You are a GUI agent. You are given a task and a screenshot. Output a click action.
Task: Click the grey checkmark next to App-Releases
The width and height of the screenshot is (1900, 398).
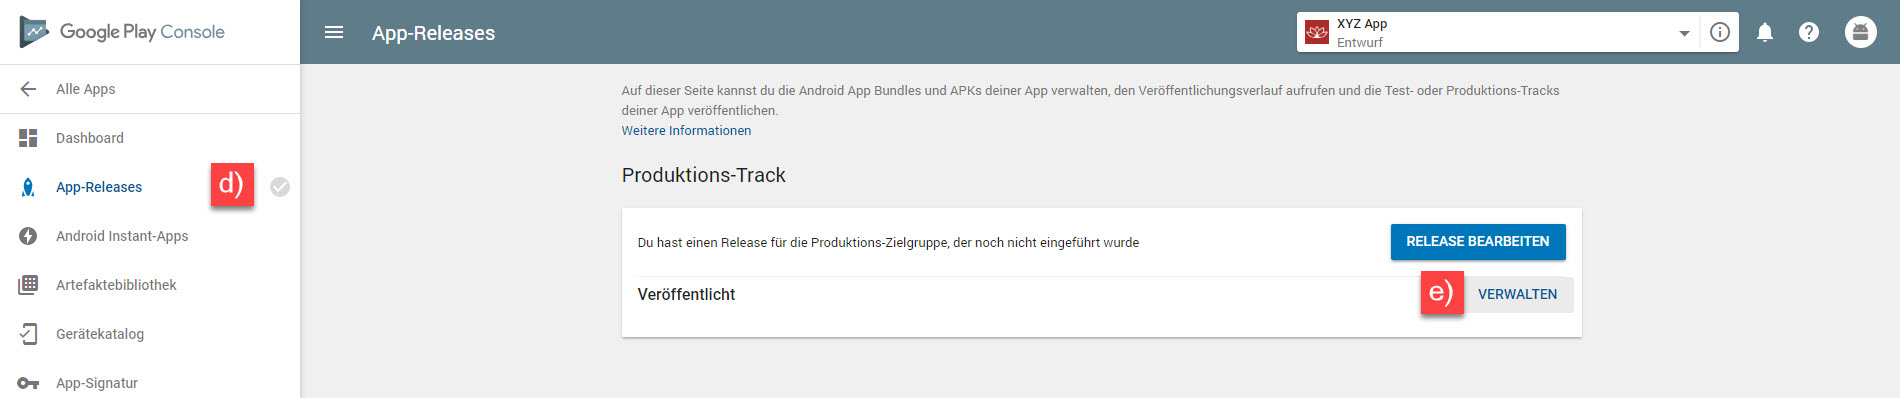280,187
